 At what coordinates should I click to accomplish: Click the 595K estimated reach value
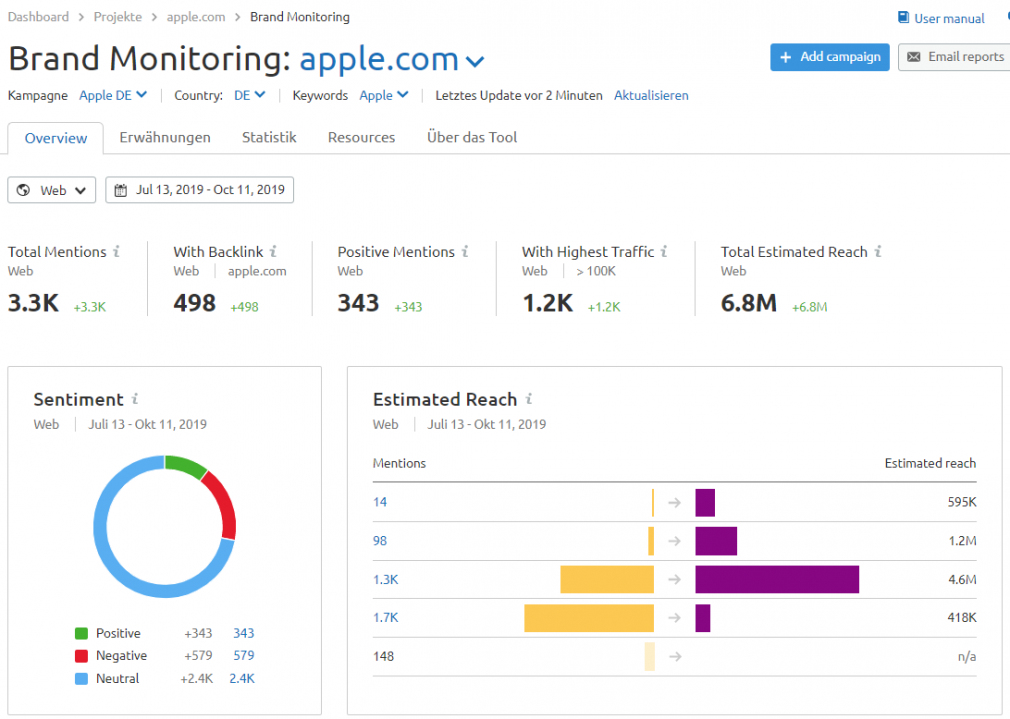coord(962,502)
